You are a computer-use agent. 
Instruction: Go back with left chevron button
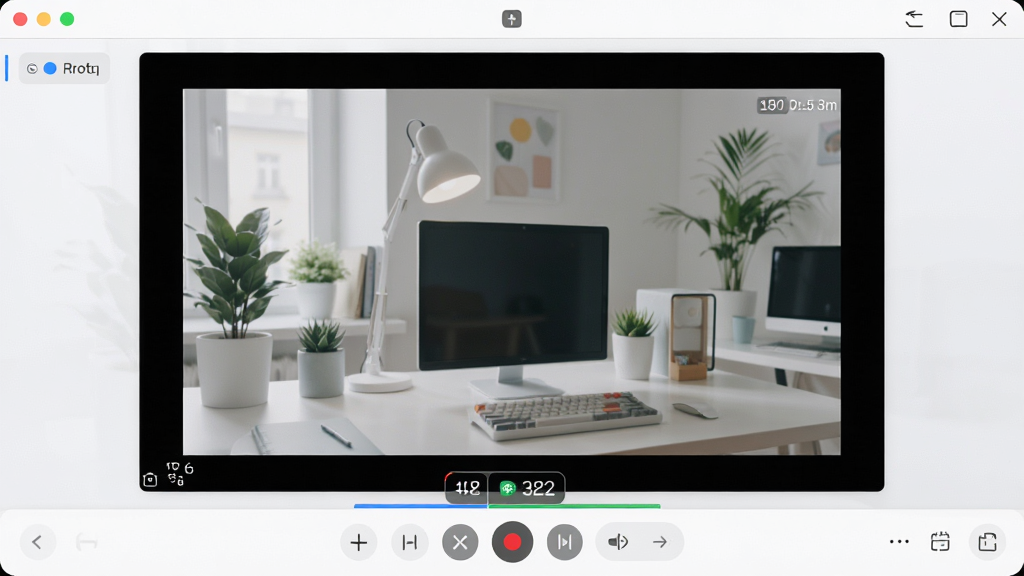click(x=37, y=542)
